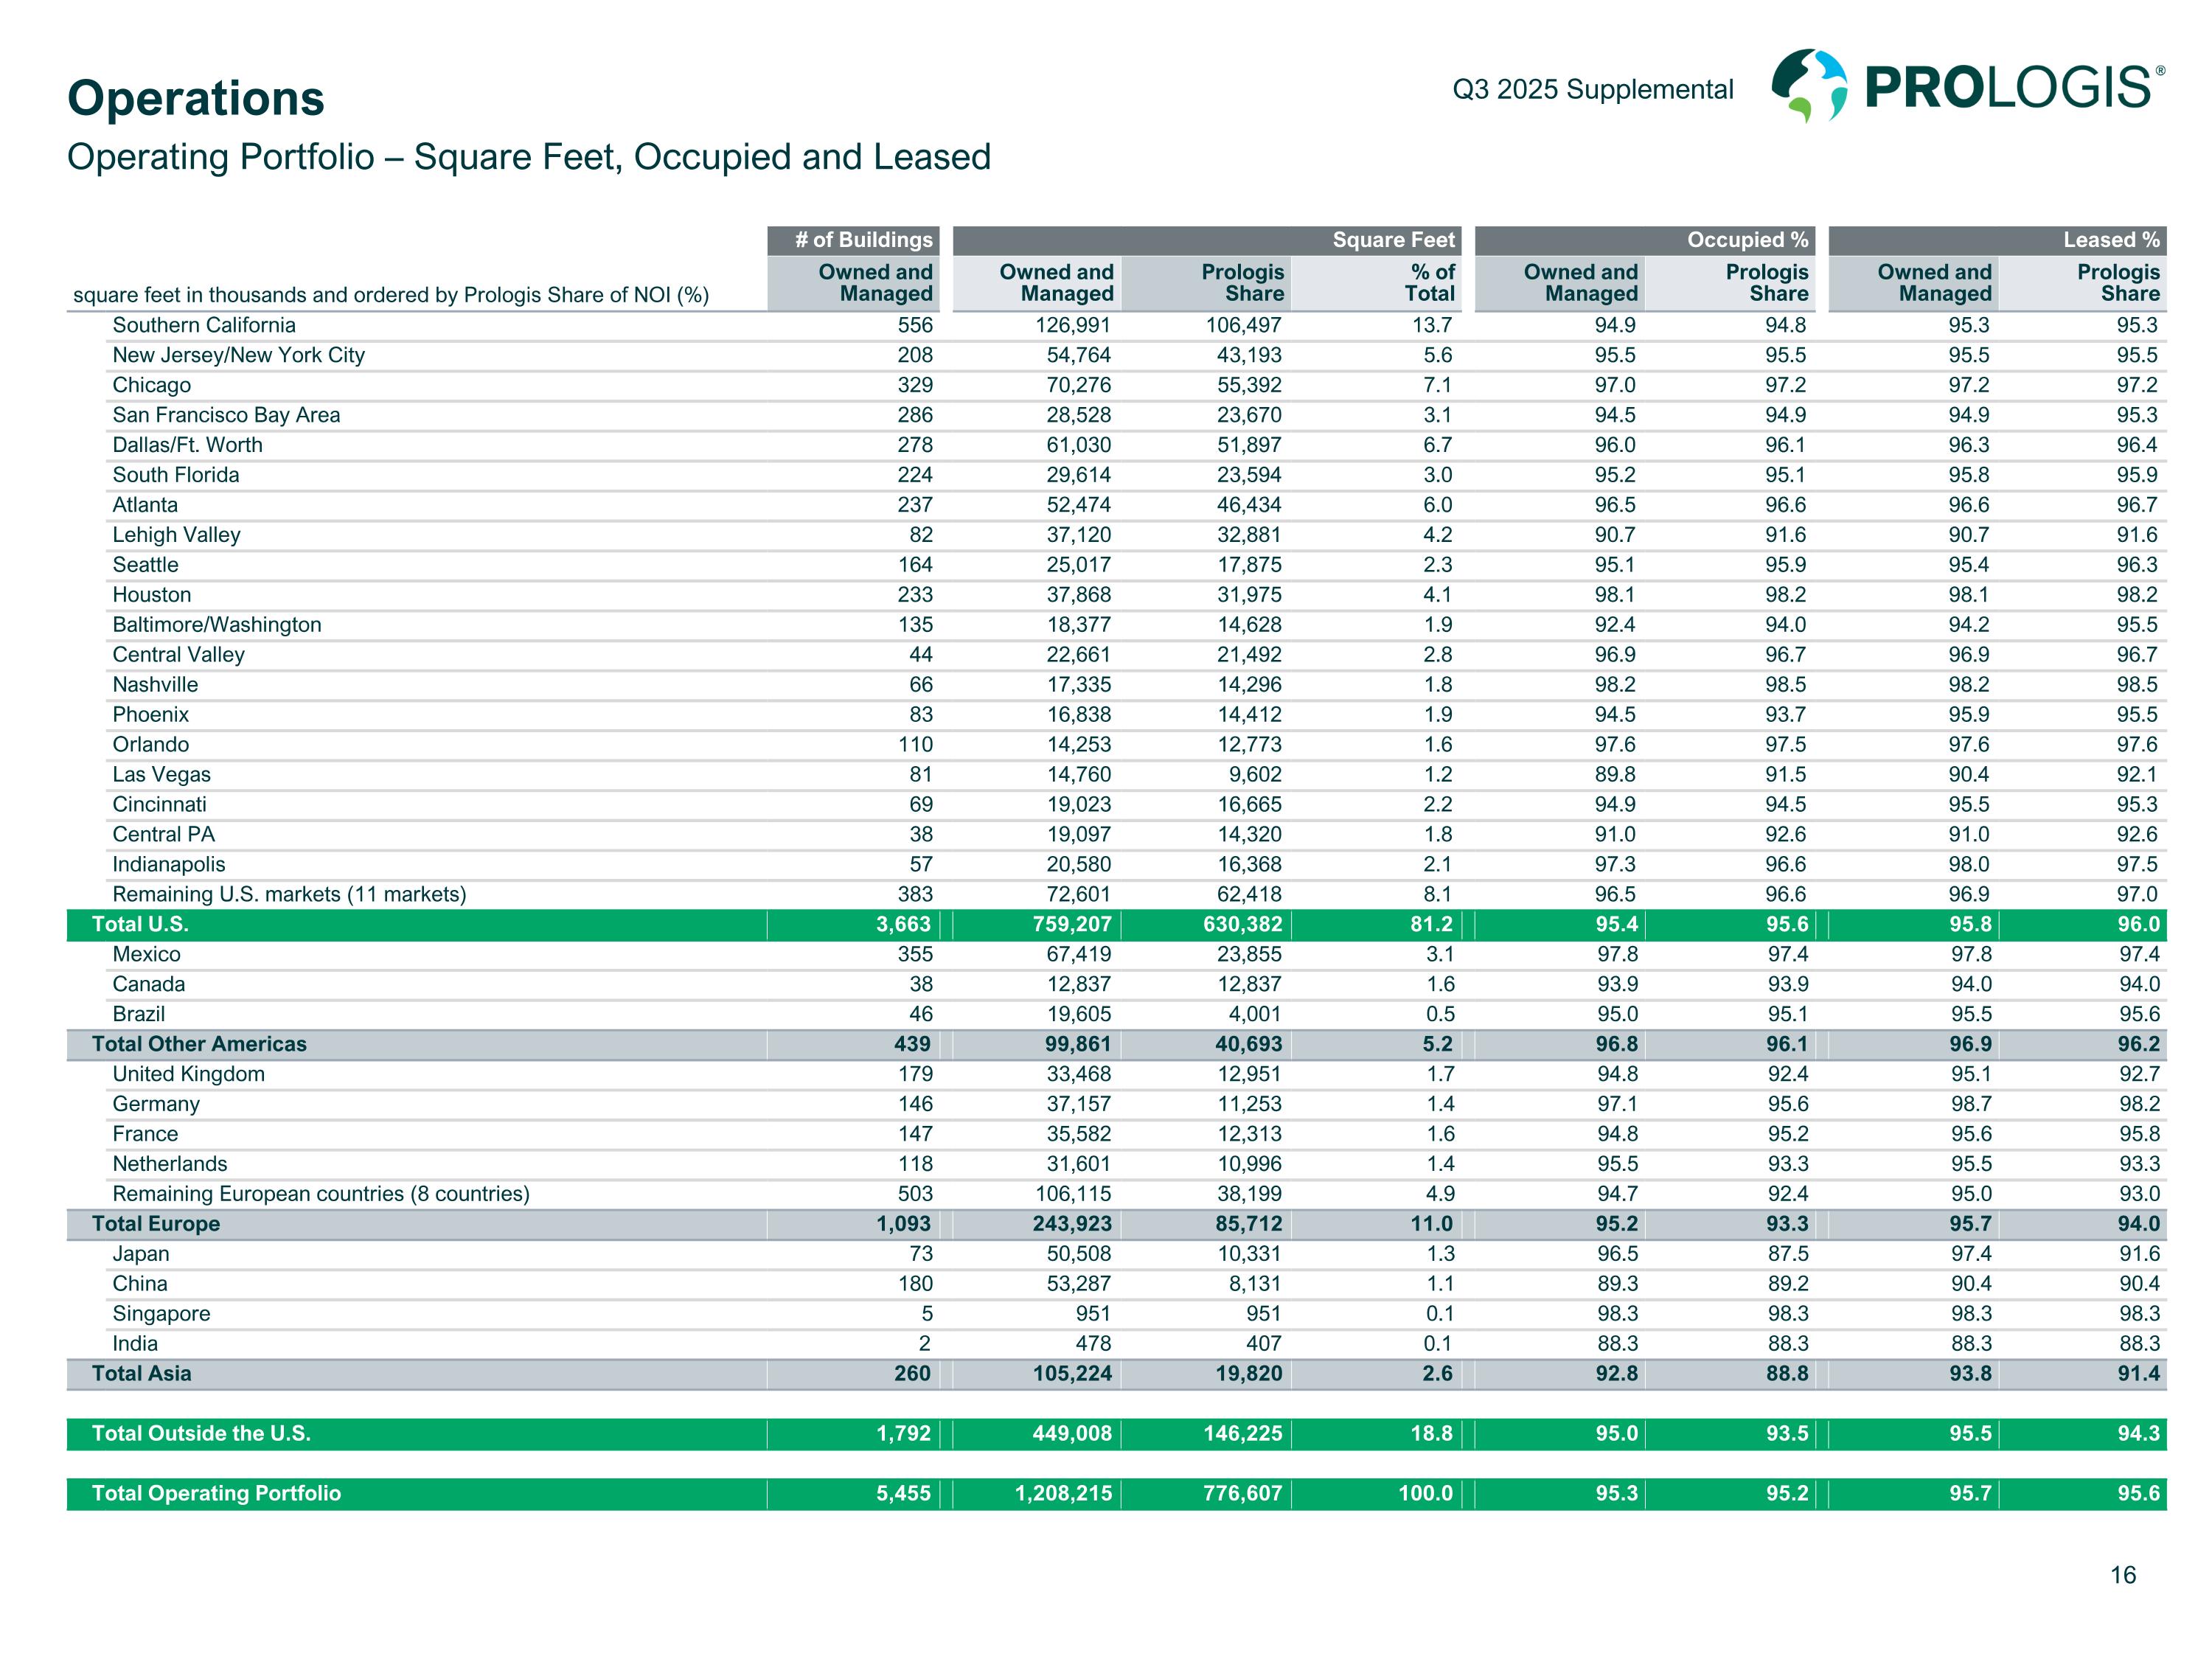The height and width of the screenshot is (1659, 2212).
Task: Click the New Jersey/New York City row label
Action: 238,355
